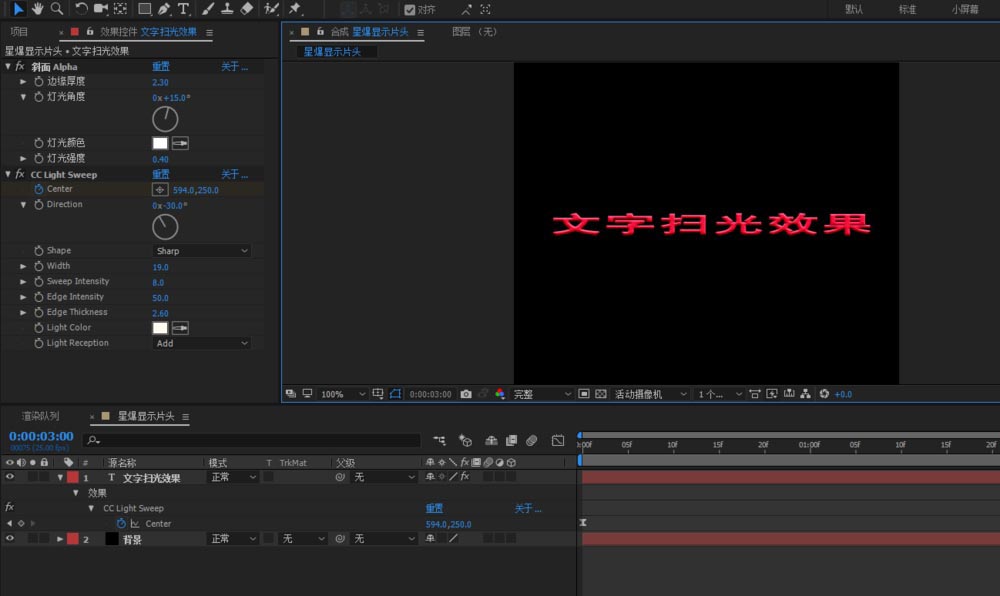Select the Horizontal Type tool
The height and width of the screenshot is (596, 1000).
coord(184,9)
